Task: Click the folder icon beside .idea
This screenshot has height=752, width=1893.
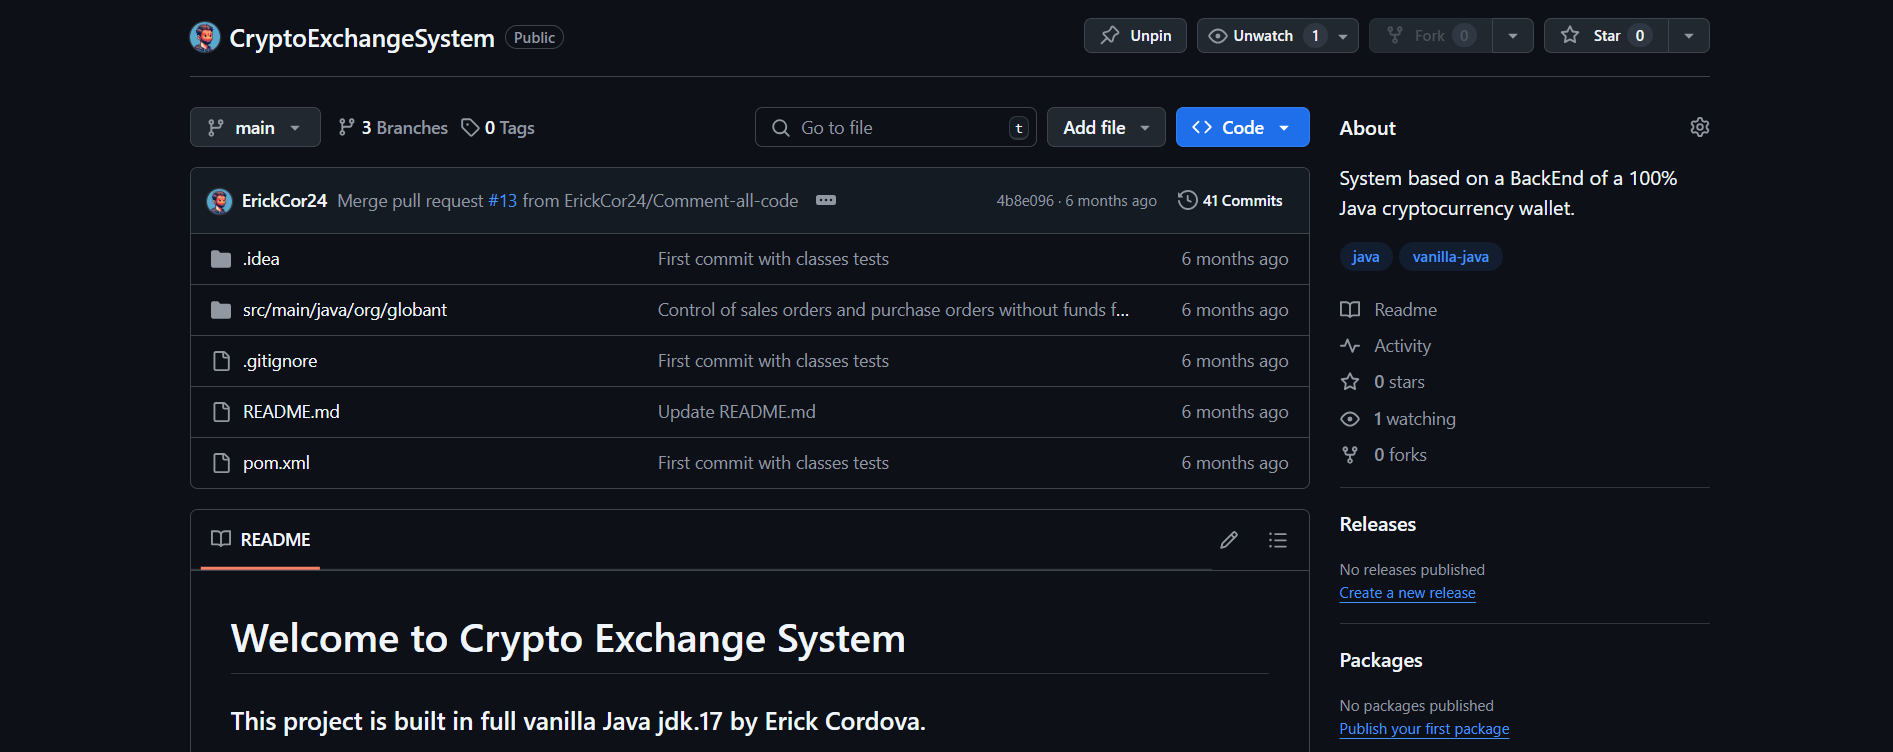Action: tap(221, 259)
